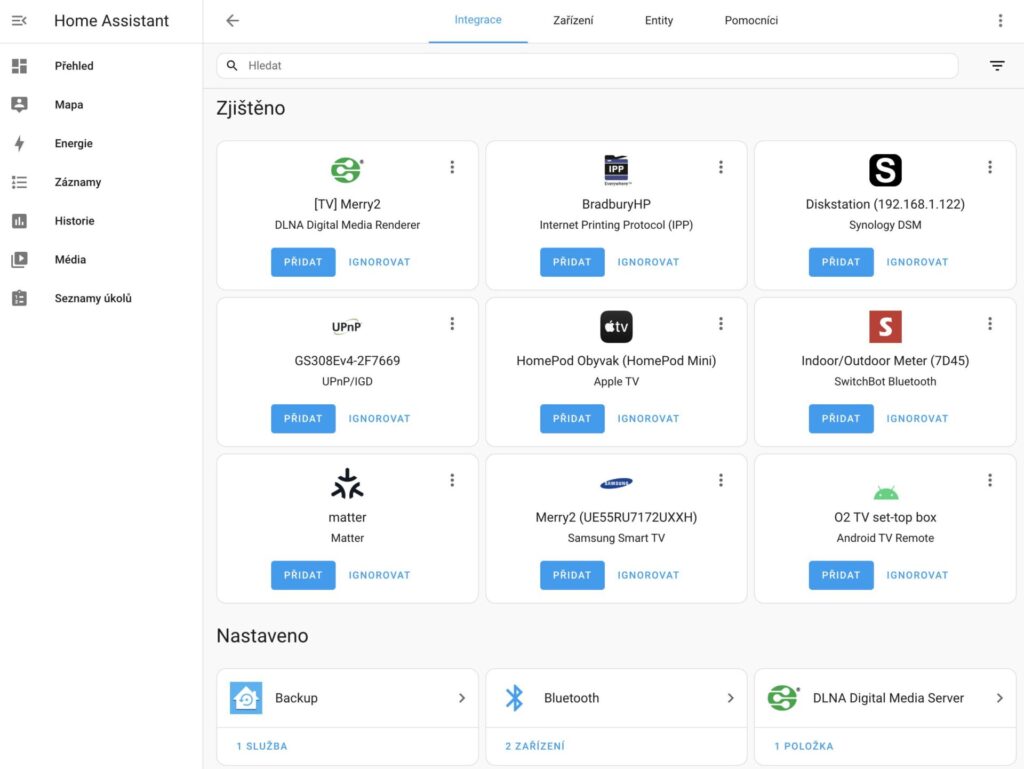Click the Samsung logo on Merry2 card
The width and height of the screenshot is (1024, 769).
[616, 484]
